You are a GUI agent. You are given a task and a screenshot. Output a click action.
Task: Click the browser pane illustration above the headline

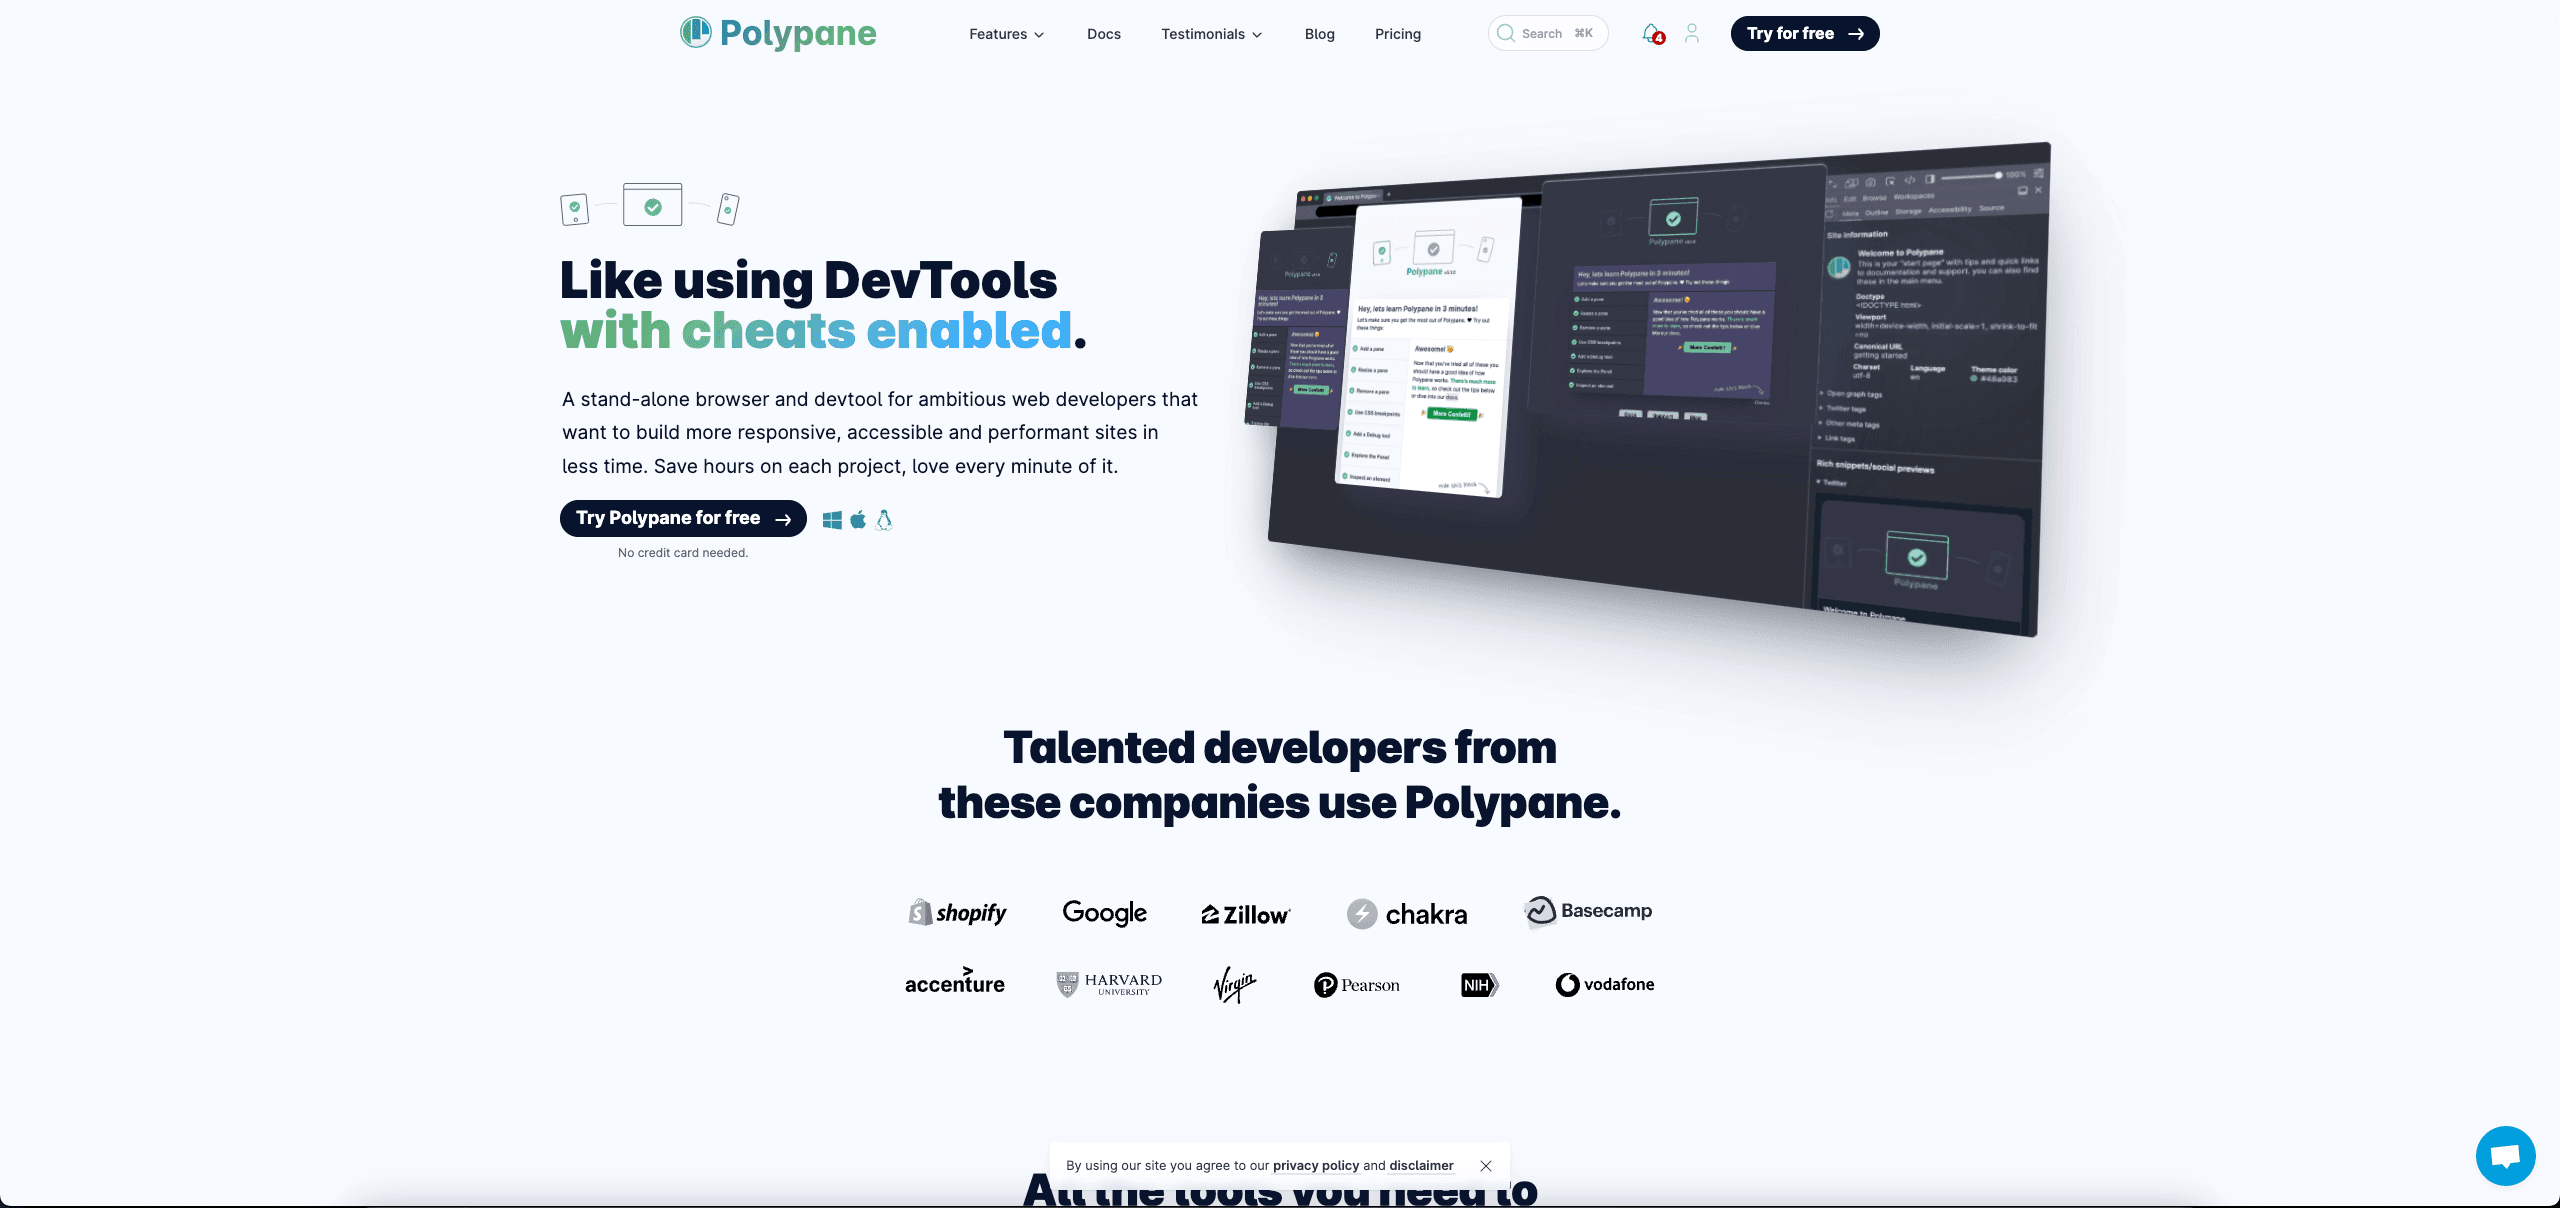[x=652, y=205]
